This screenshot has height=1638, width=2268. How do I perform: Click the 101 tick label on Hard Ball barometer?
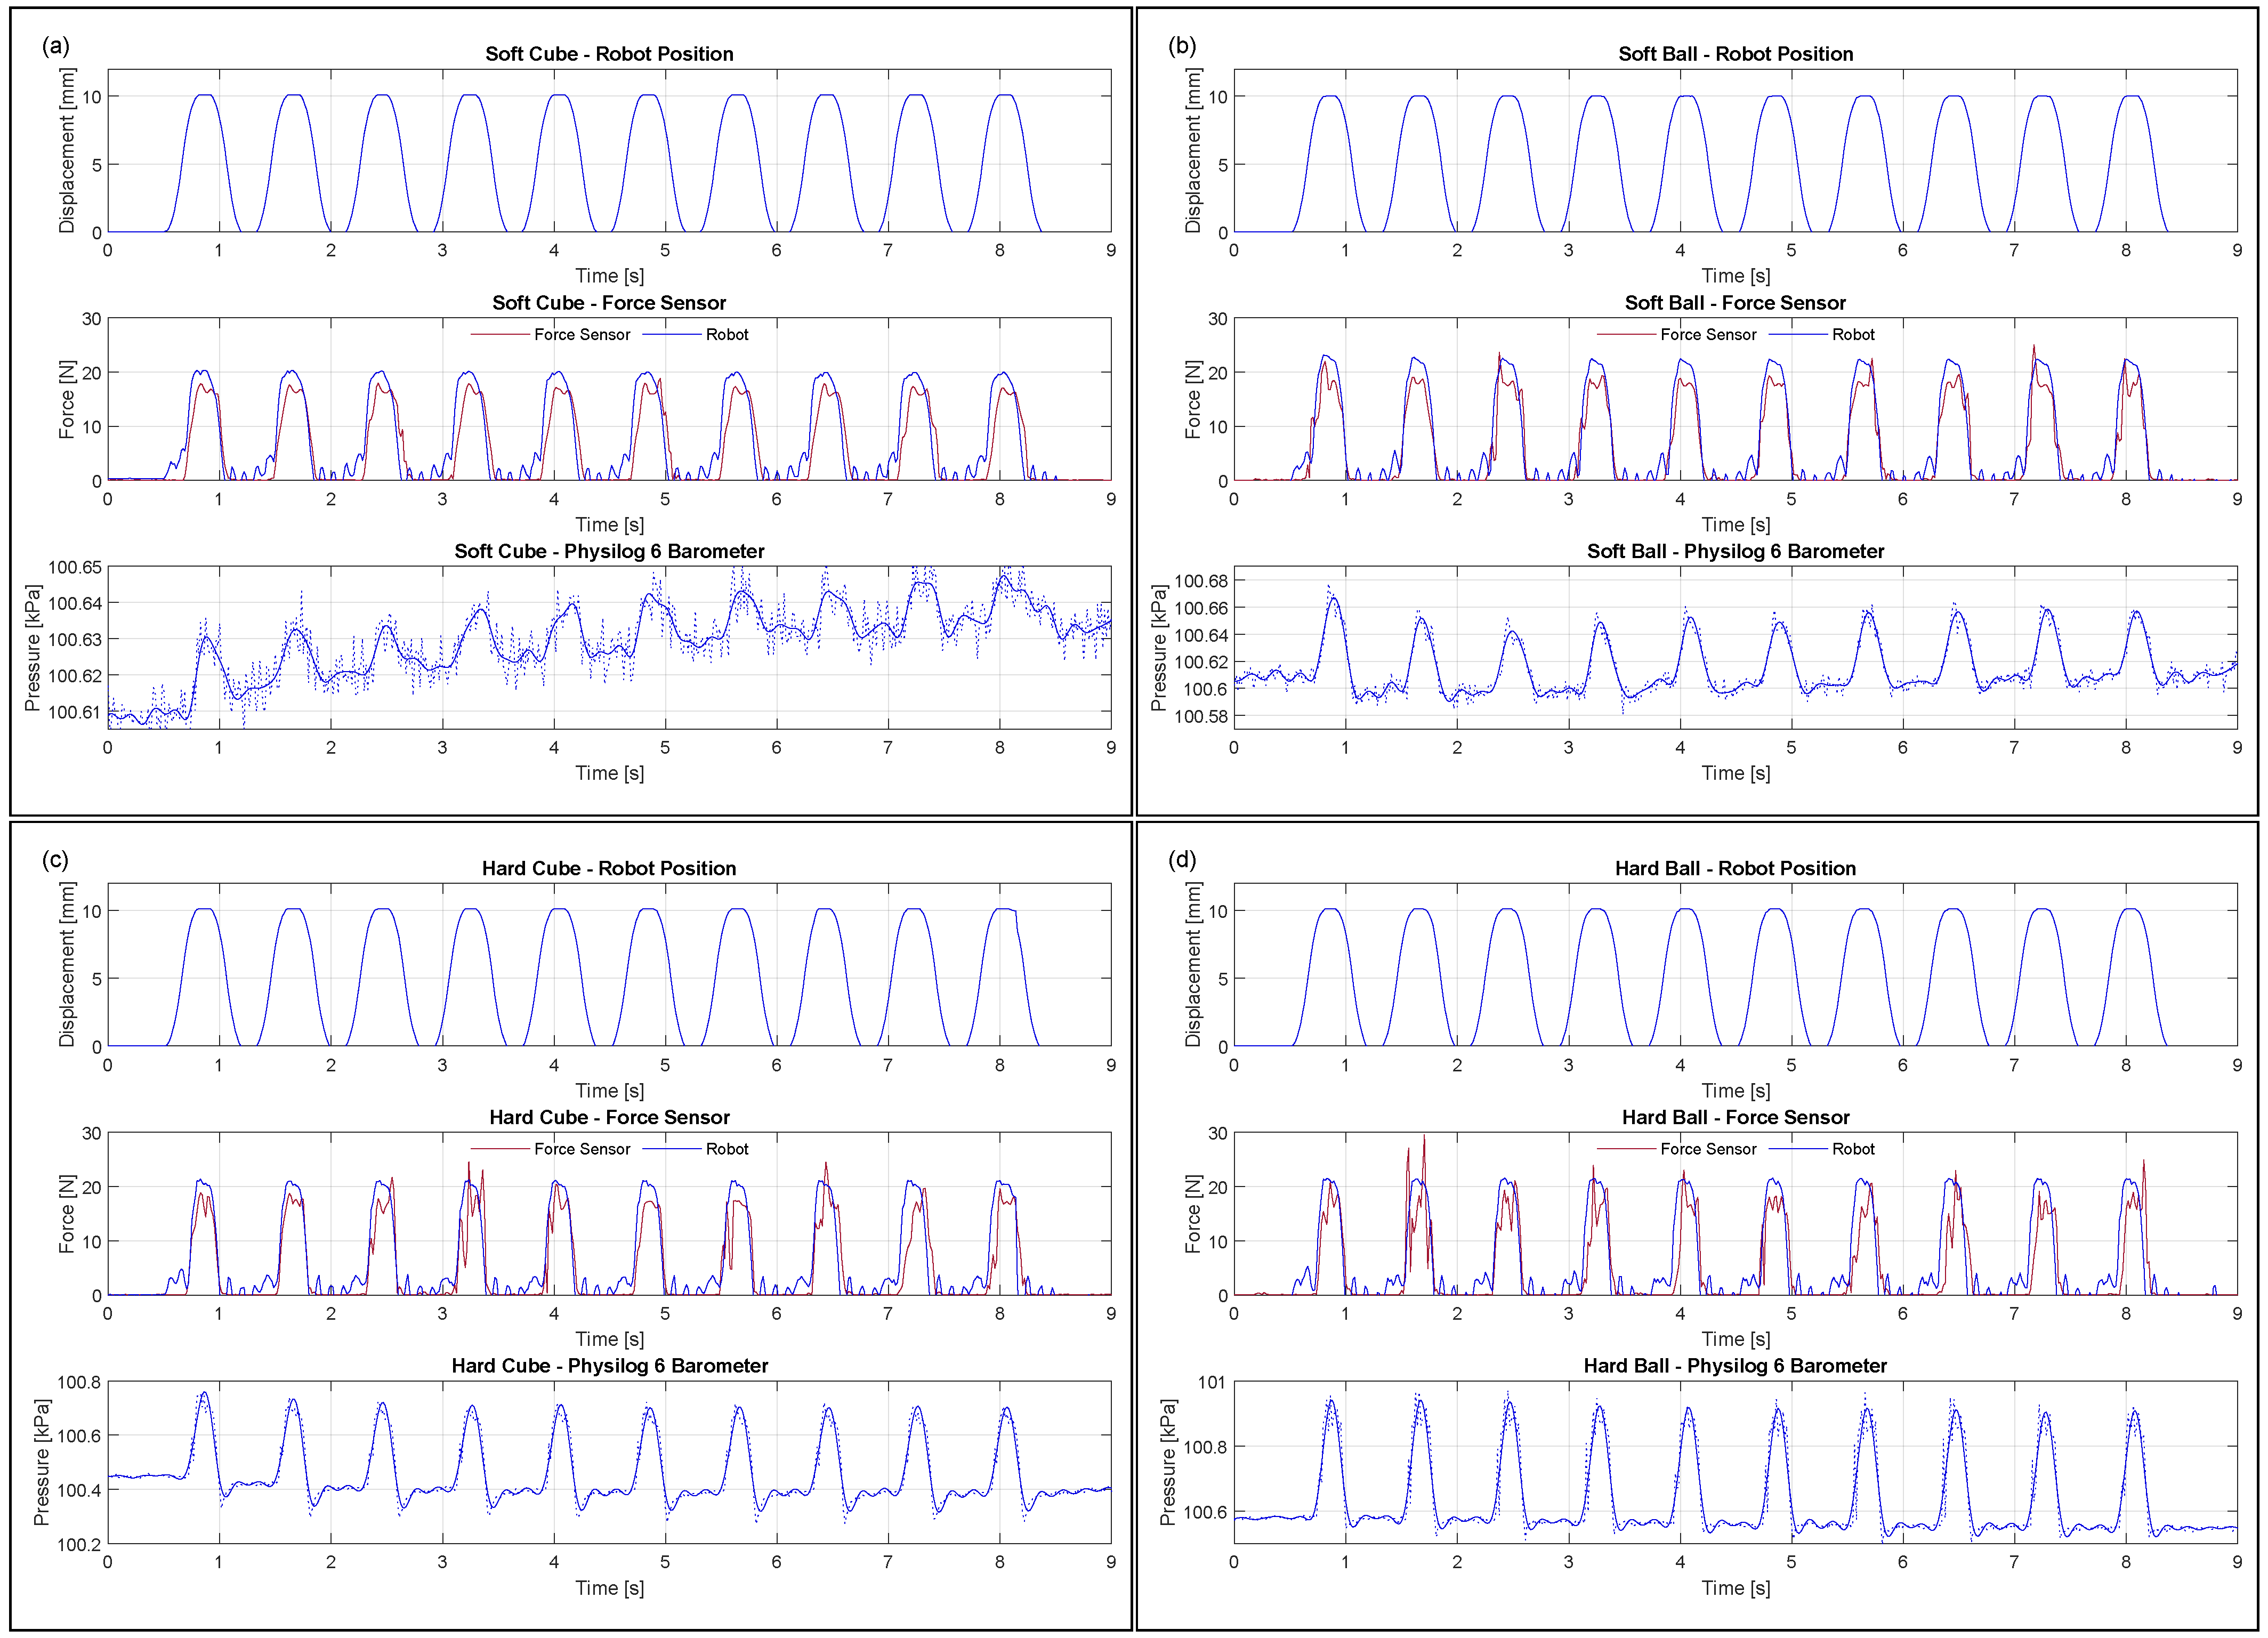click(1211, 1383)
